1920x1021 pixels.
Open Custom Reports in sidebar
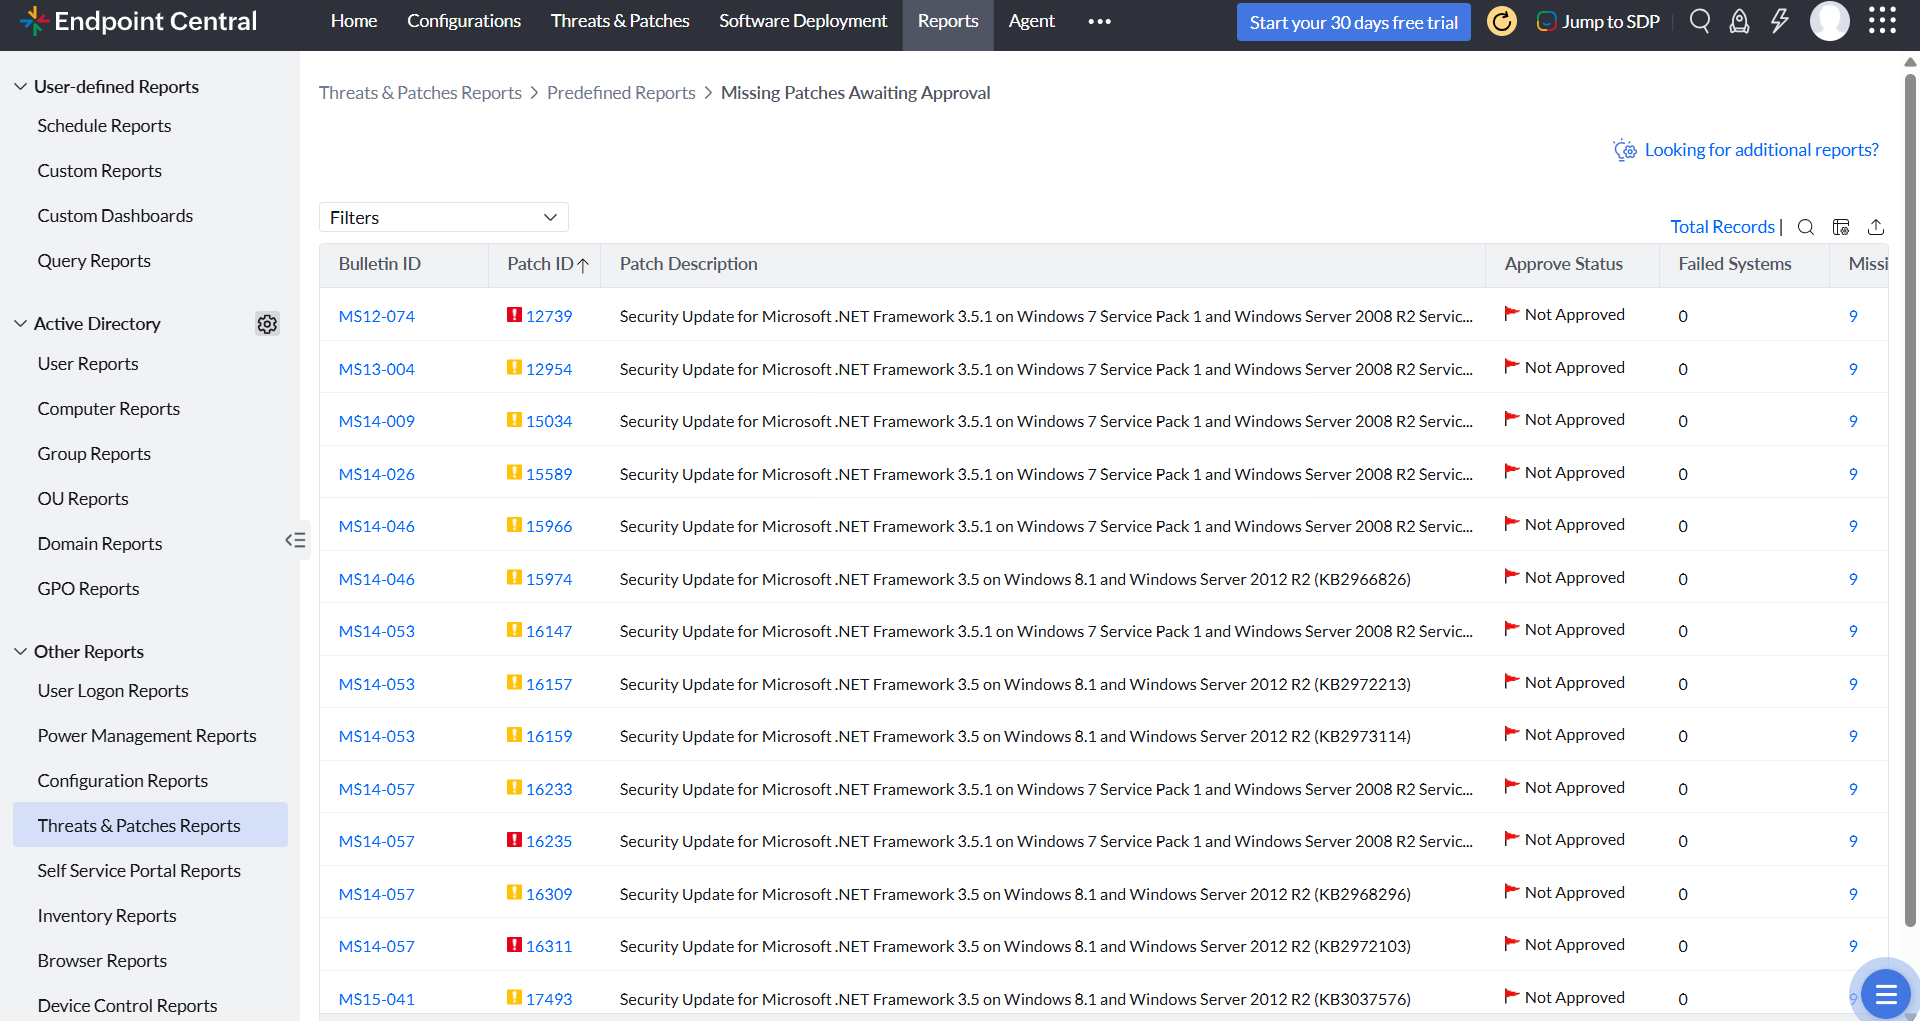coord(99,171)
